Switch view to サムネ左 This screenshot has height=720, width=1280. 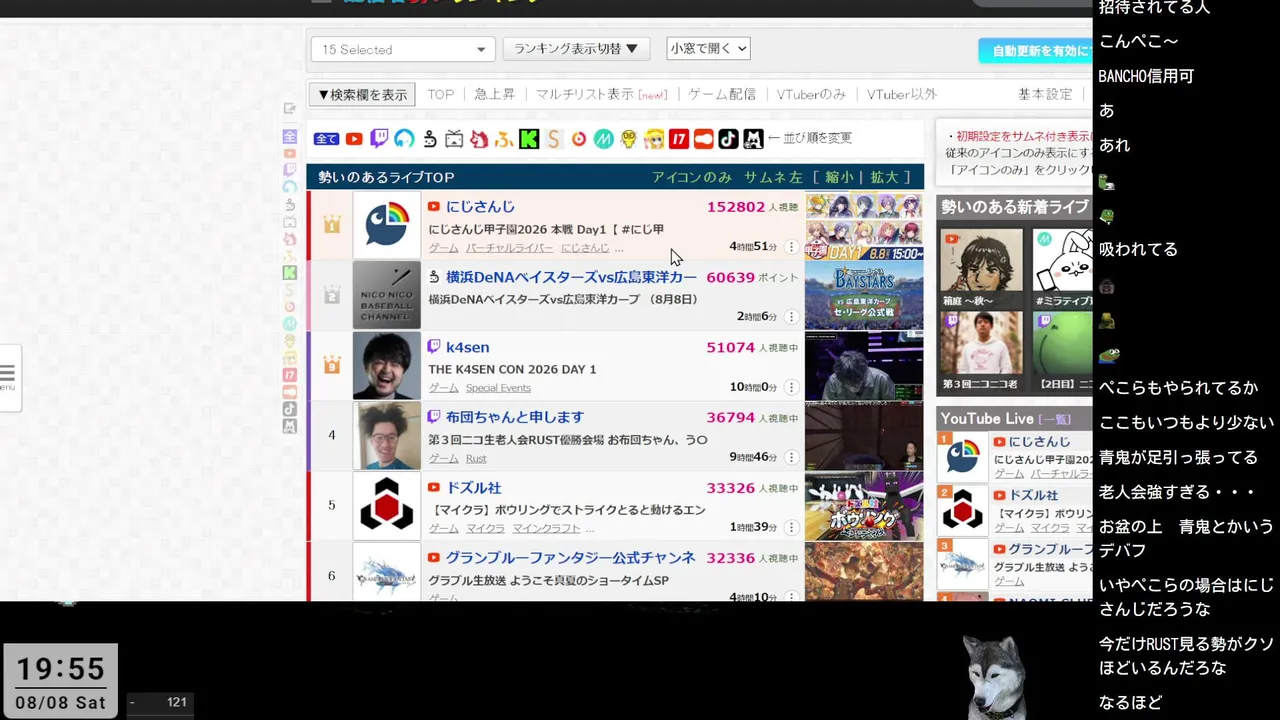[x=773, y=177]
